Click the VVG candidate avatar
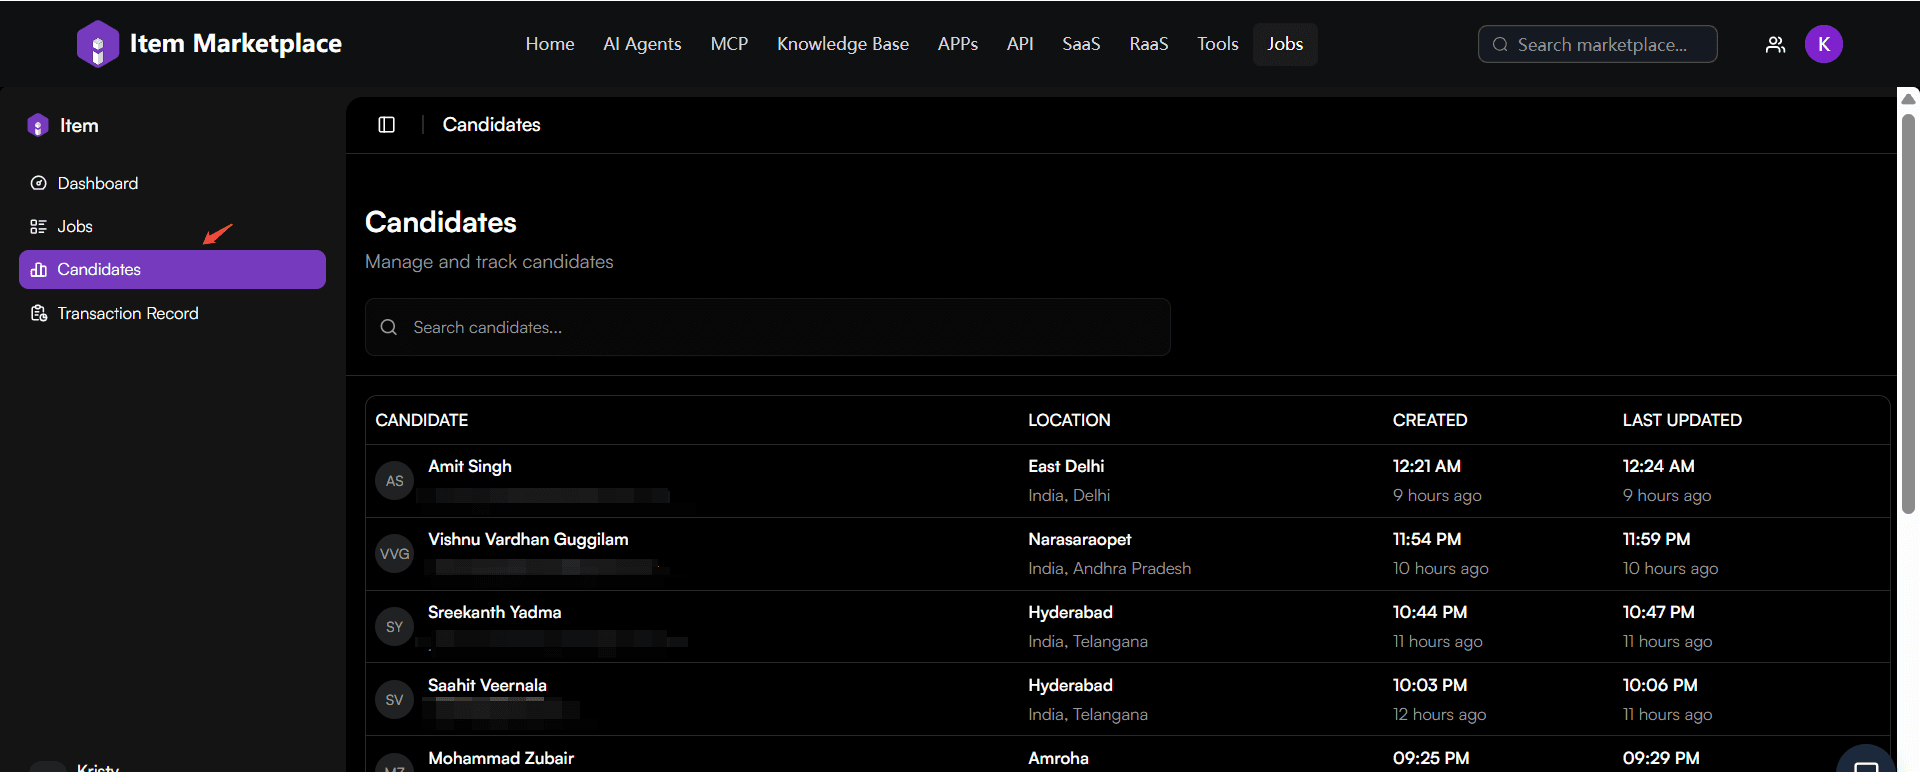 click(x=394, y=554)
